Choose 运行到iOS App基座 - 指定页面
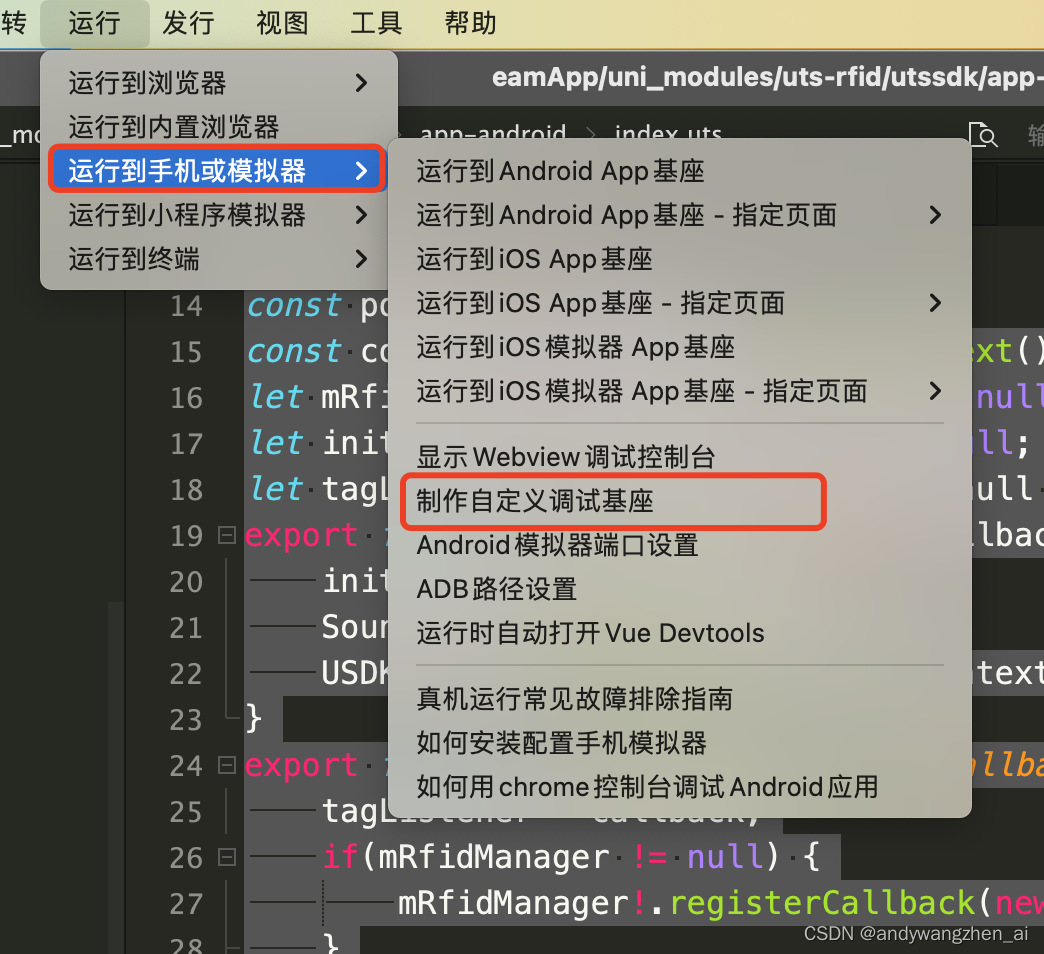Screen dimensions: 1044x954 (679, 303)
